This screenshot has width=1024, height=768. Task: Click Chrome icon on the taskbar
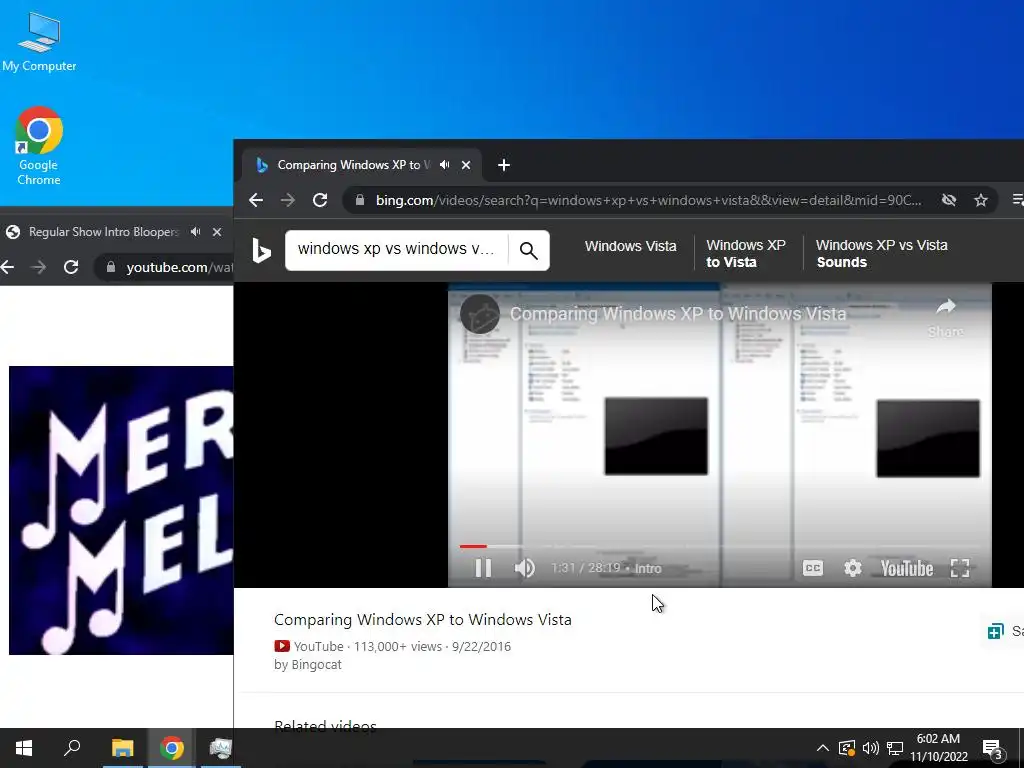tap(172, 748)
